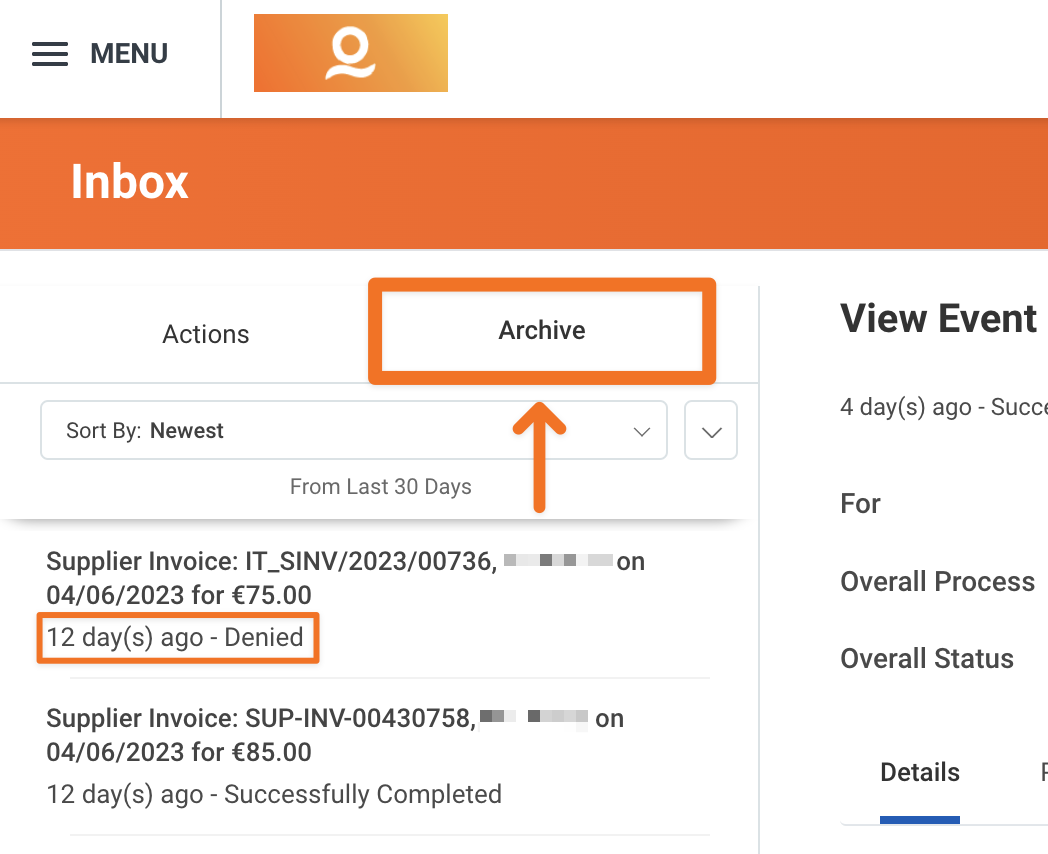Open the hamburger MENU icon
Image resolution: width=1048 pixels, height=854 pixels.
coord(49,54)
